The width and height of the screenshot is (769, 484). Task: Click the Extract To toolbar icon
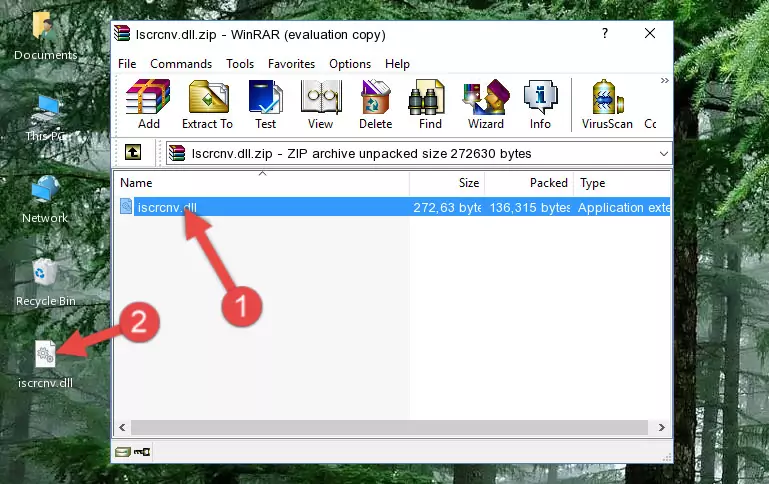coord(207,104)
